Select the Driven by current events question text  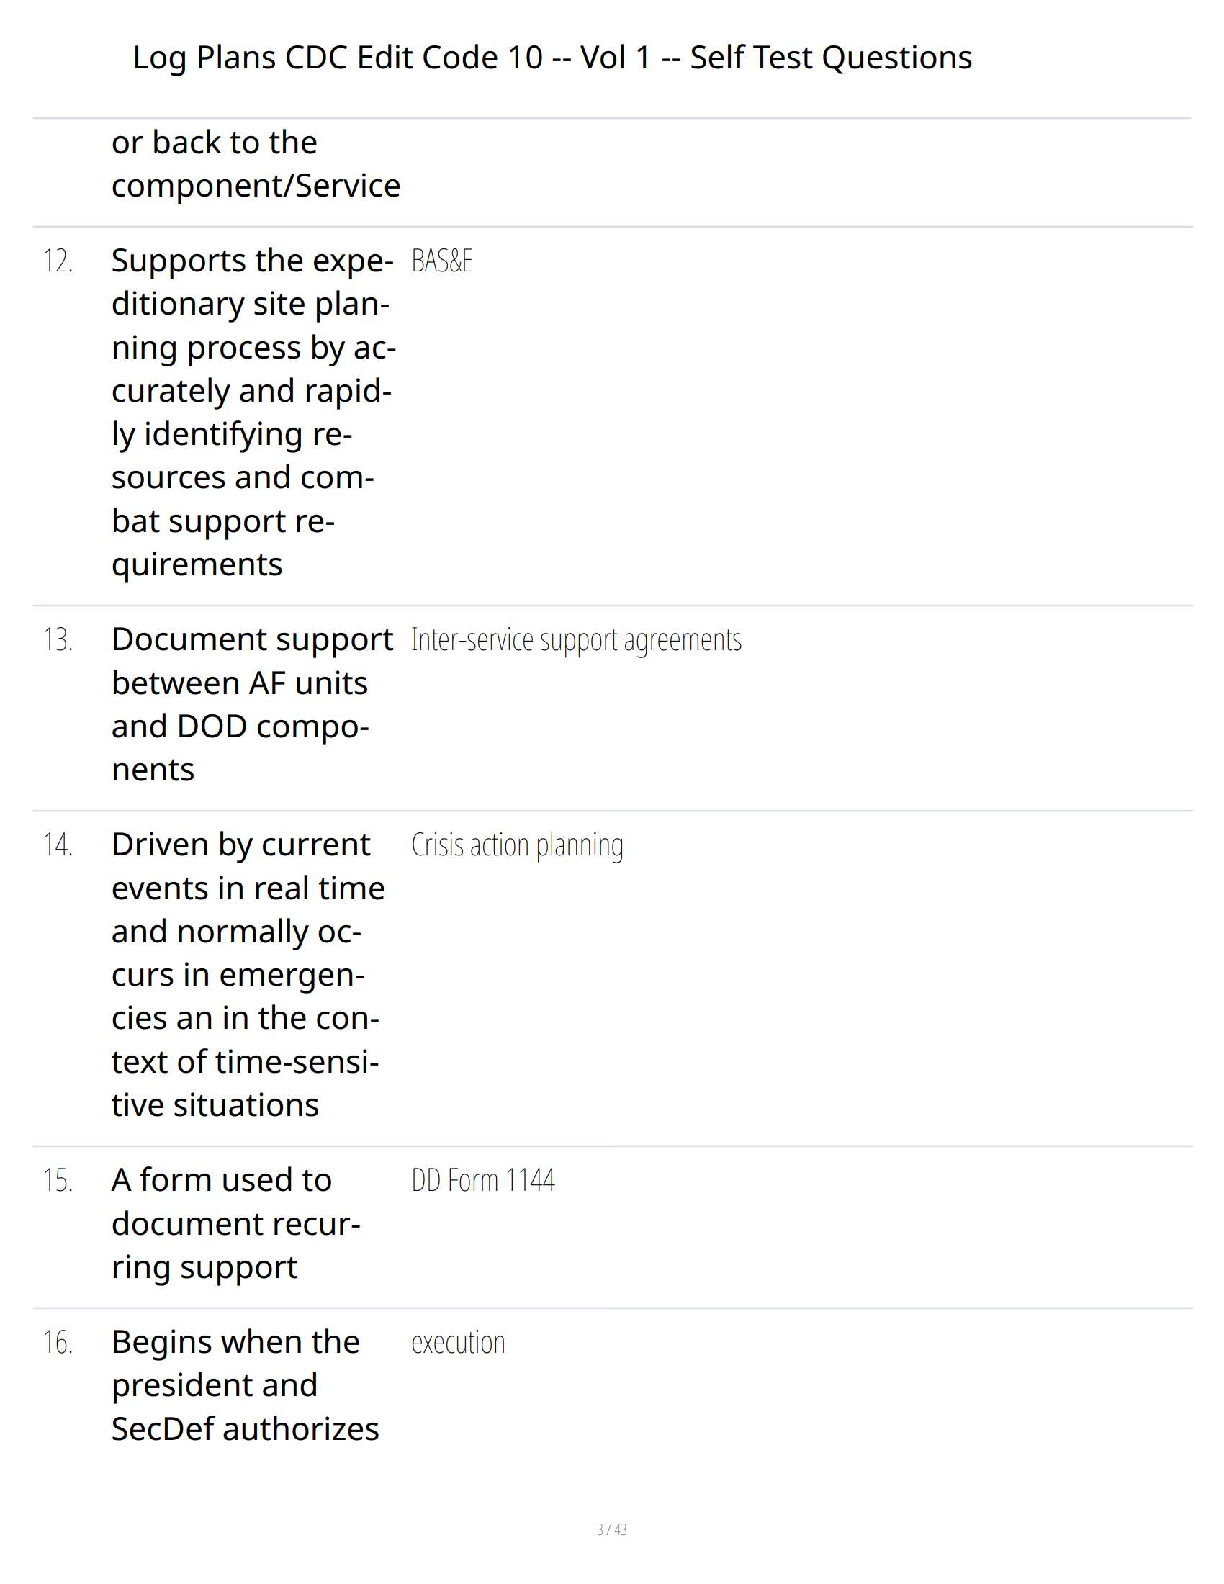tap(248, 975)
